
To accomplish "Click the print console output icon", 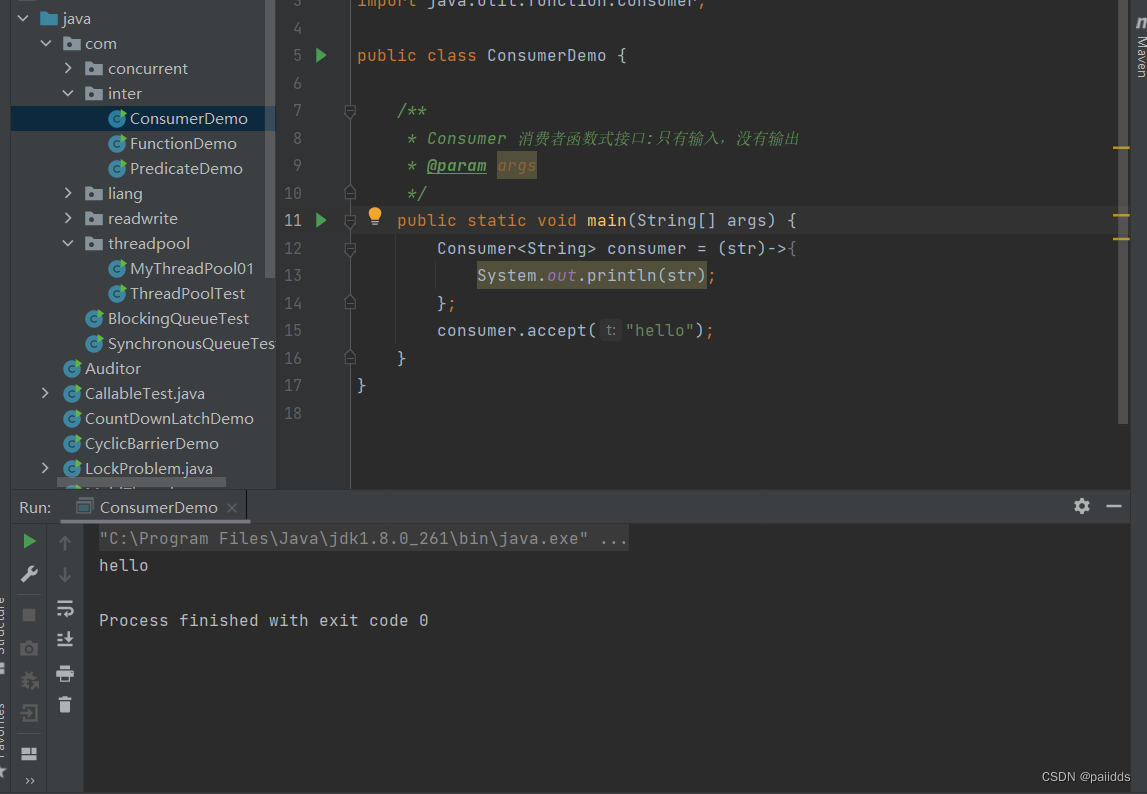I will tap(65, 672).
